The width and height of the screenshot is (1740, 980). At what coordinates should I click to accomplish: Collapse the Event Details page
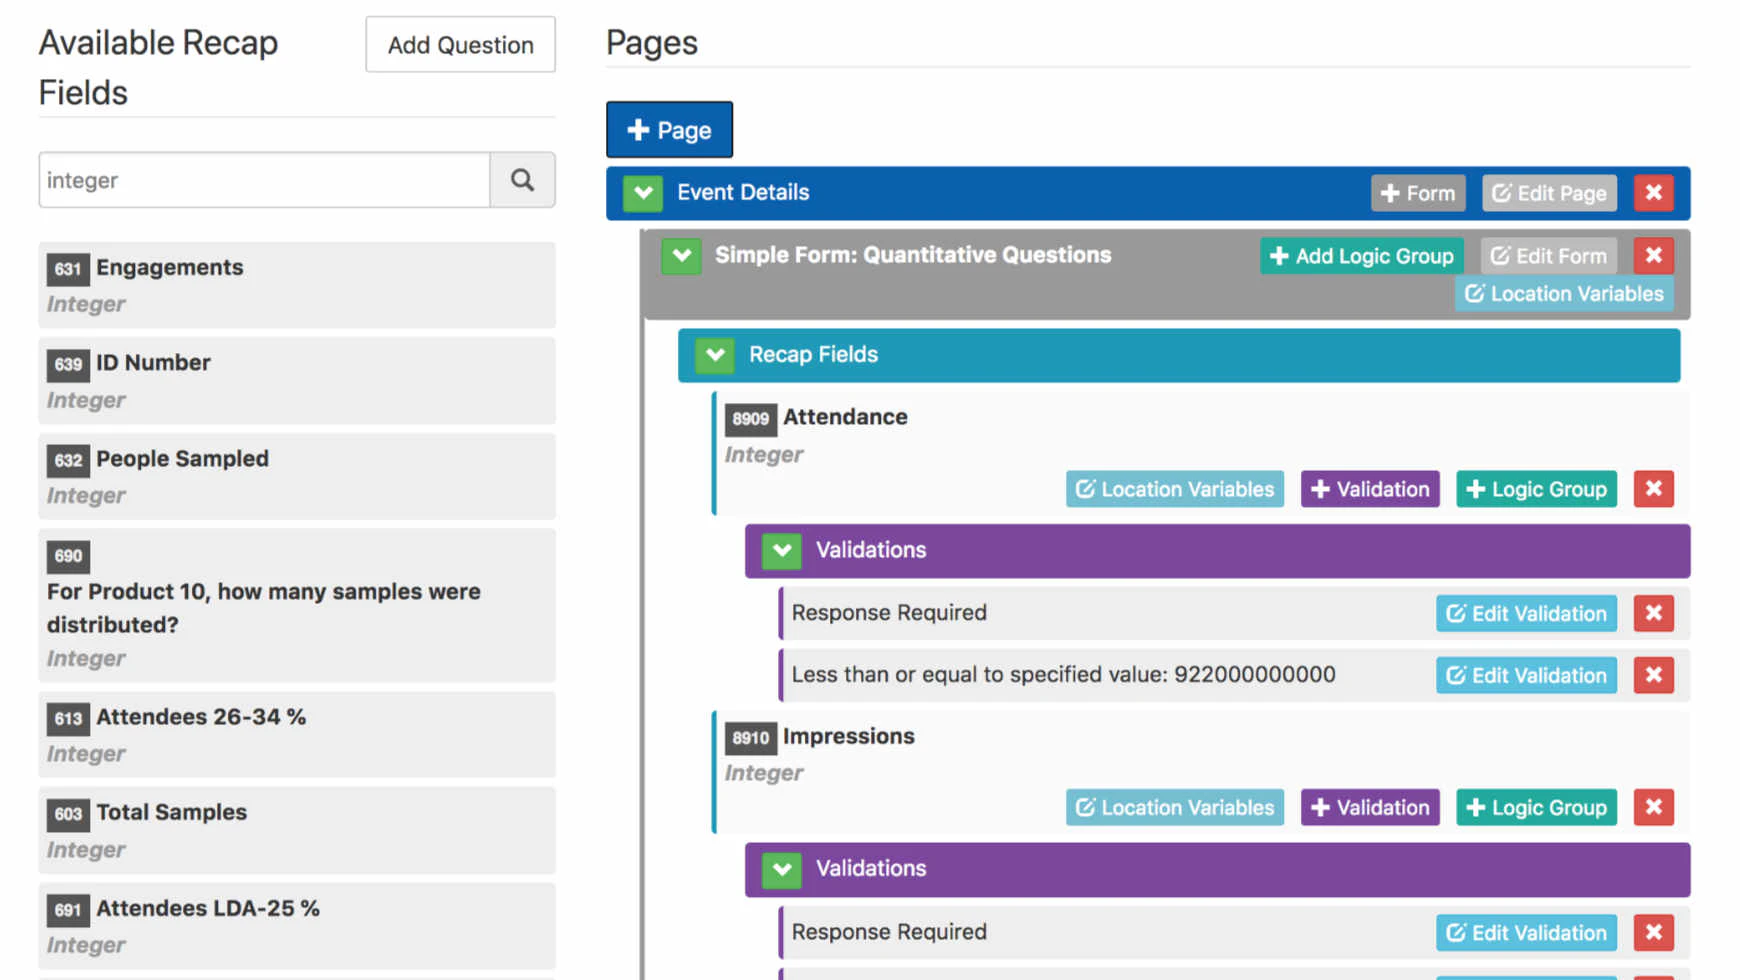click(x=643, y=193)
